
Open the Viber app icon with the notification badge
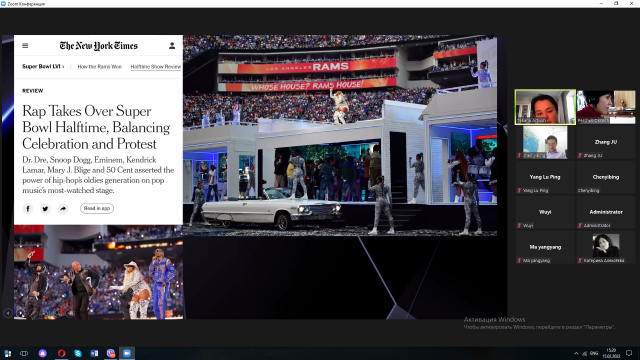point(111,353)
